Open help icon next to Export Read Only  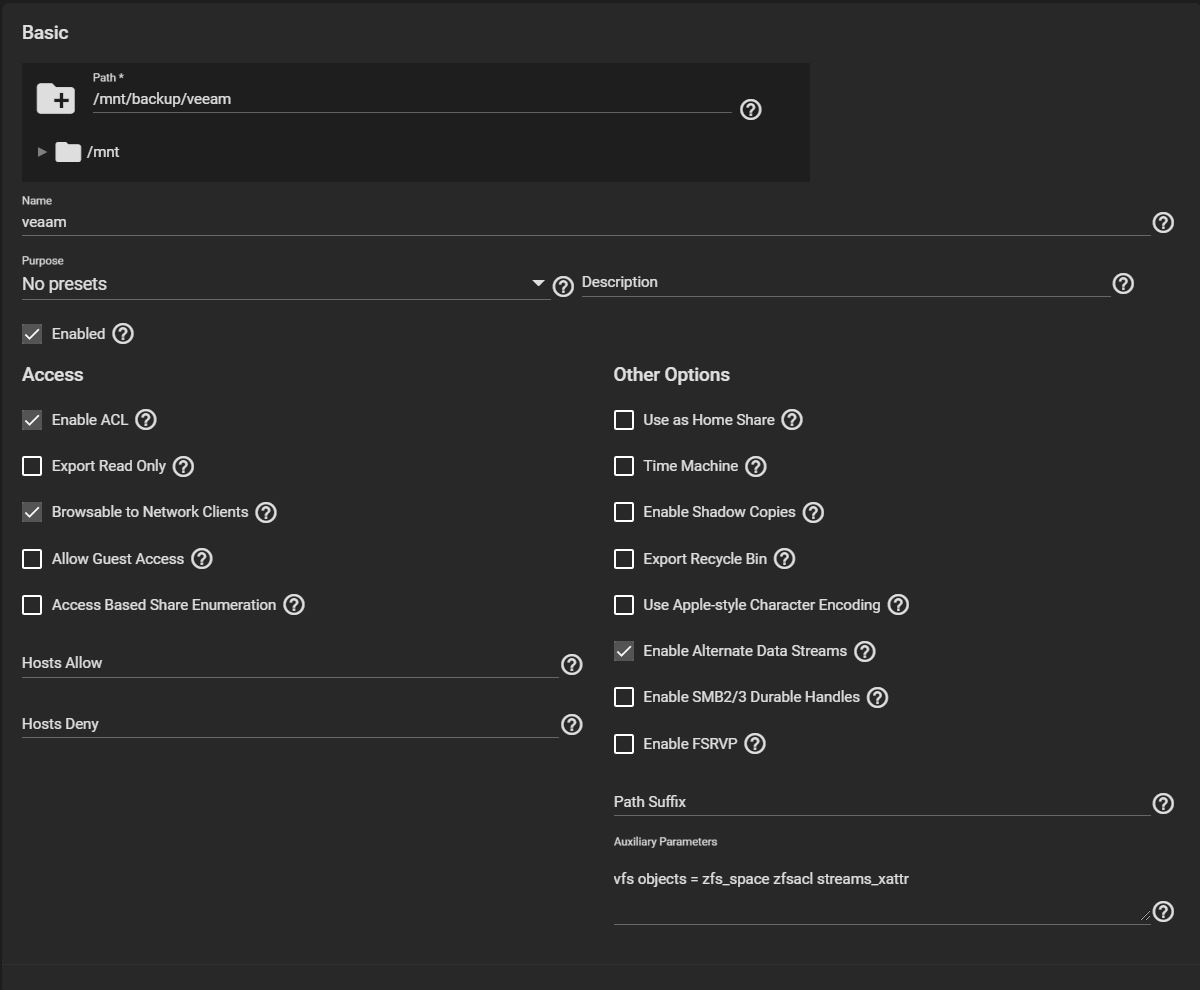pos(183,466)
